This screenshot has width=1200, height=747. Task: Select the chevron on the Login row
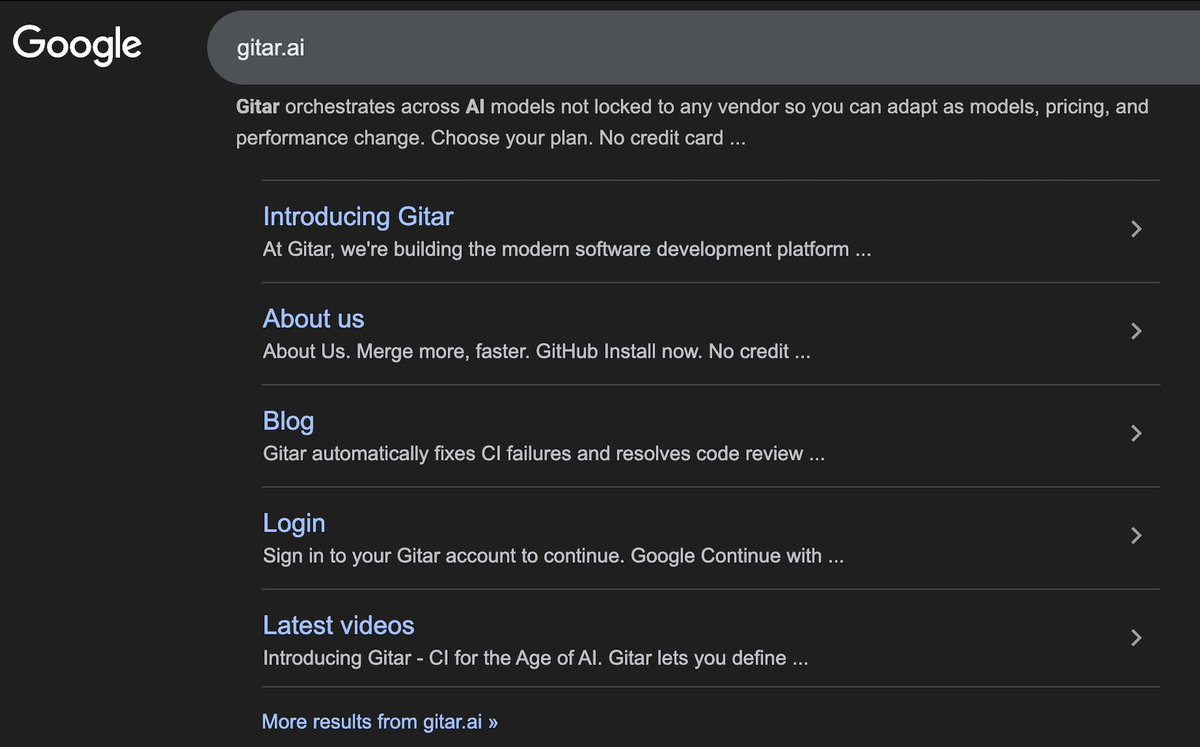tap(1135, 535)
